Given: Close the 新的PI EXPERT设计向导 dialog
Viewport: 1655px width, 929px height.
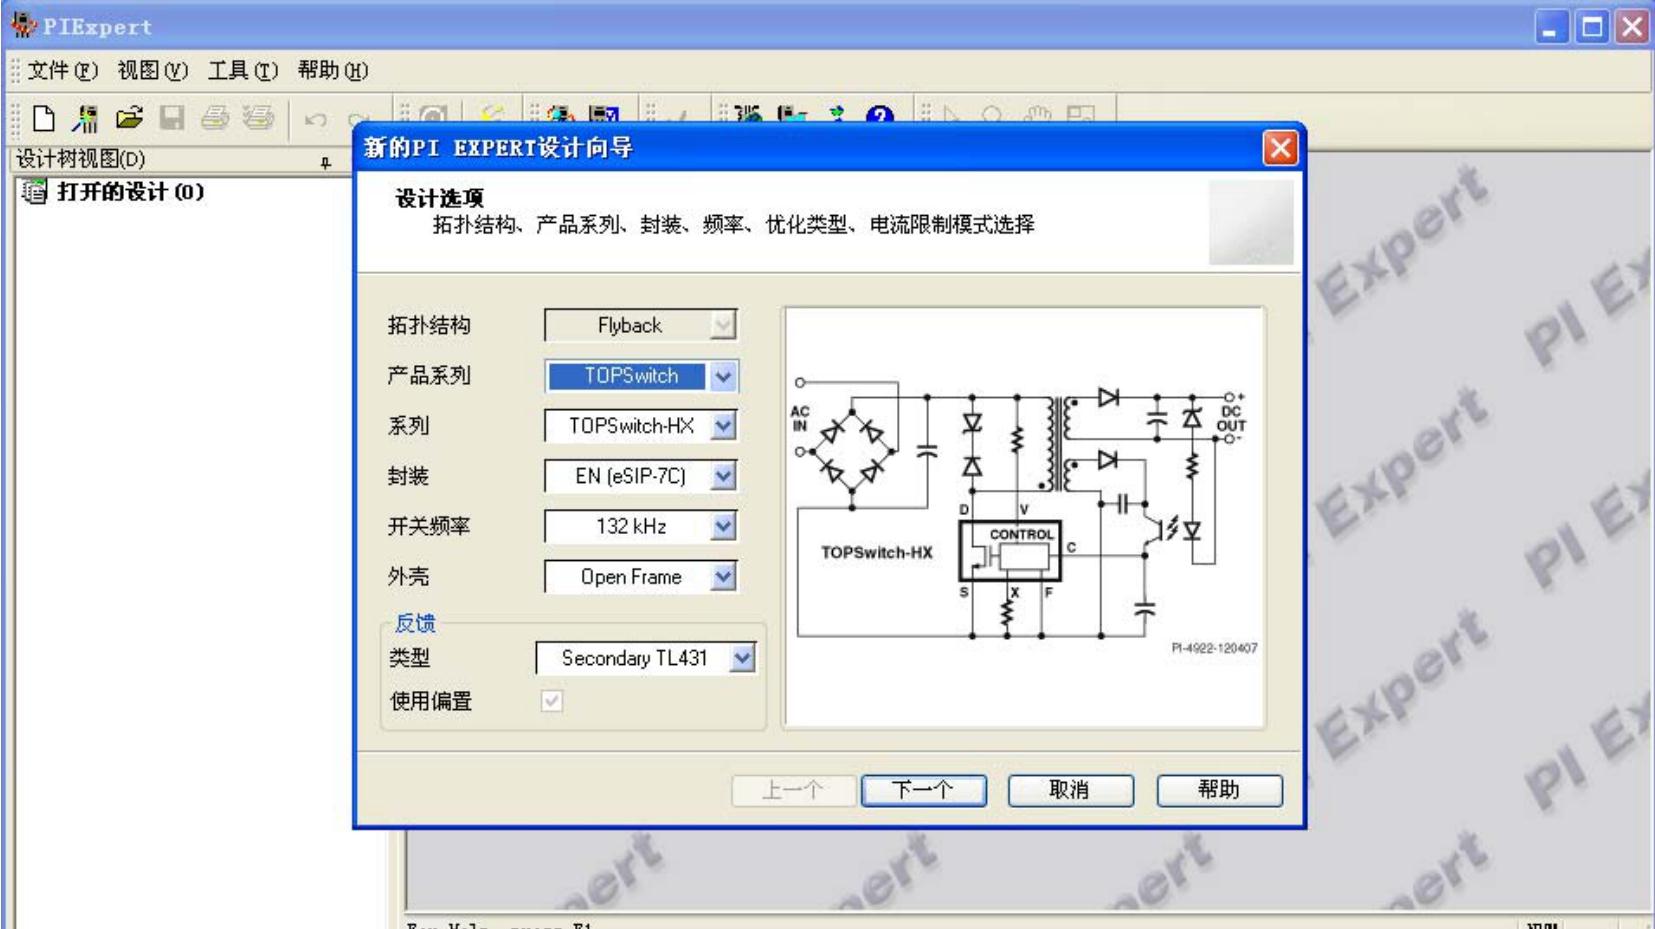Looking at the screenshot, I should (1279, 149).
